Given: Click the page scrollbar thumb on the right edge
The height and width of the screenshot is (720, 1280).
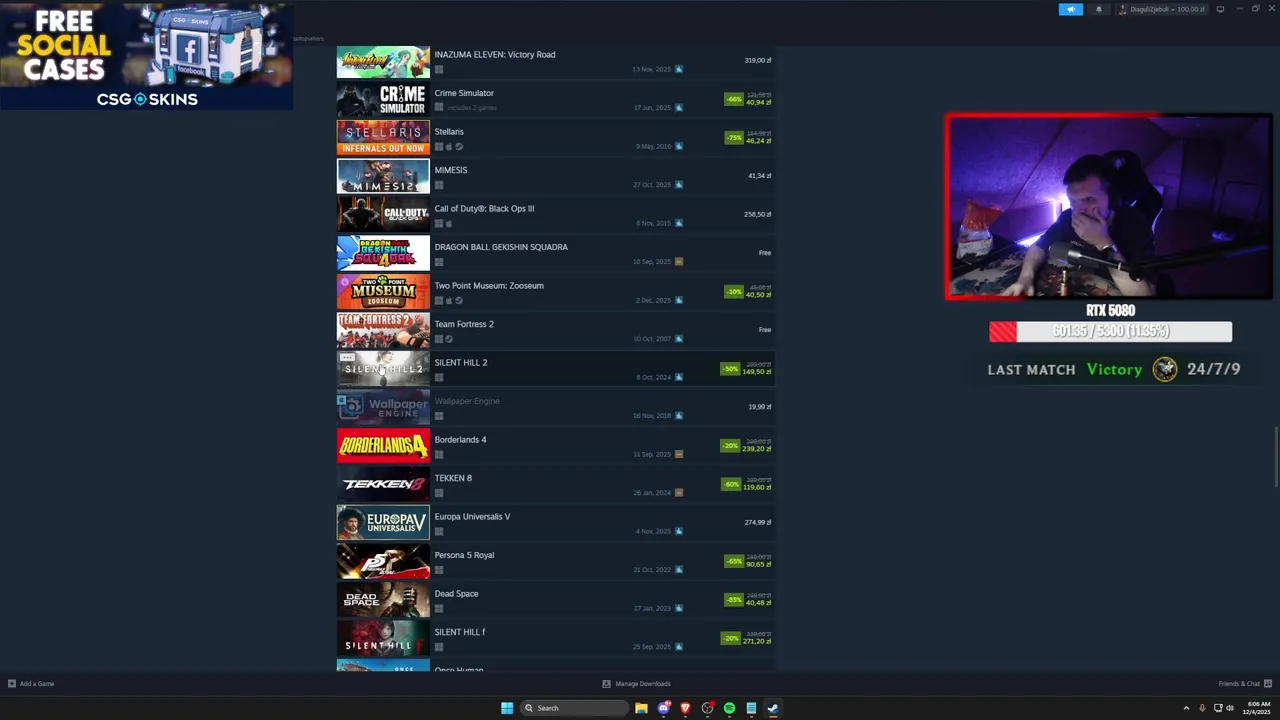Looking at the screenshot, I should (1276, 458).
